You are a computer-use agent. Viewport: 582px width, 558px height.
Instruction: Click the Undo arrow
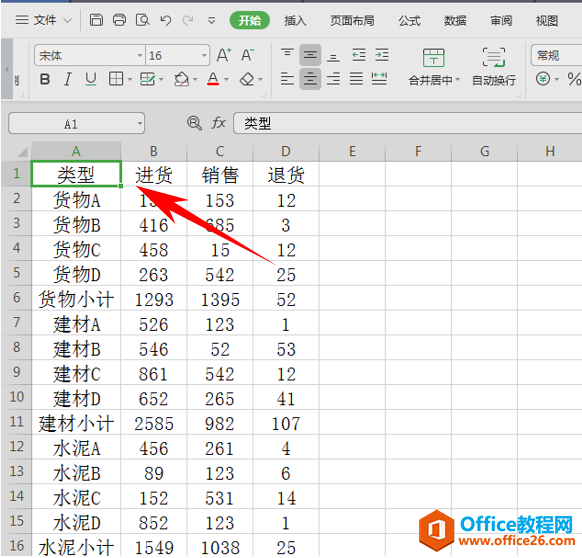coord(166,20)
